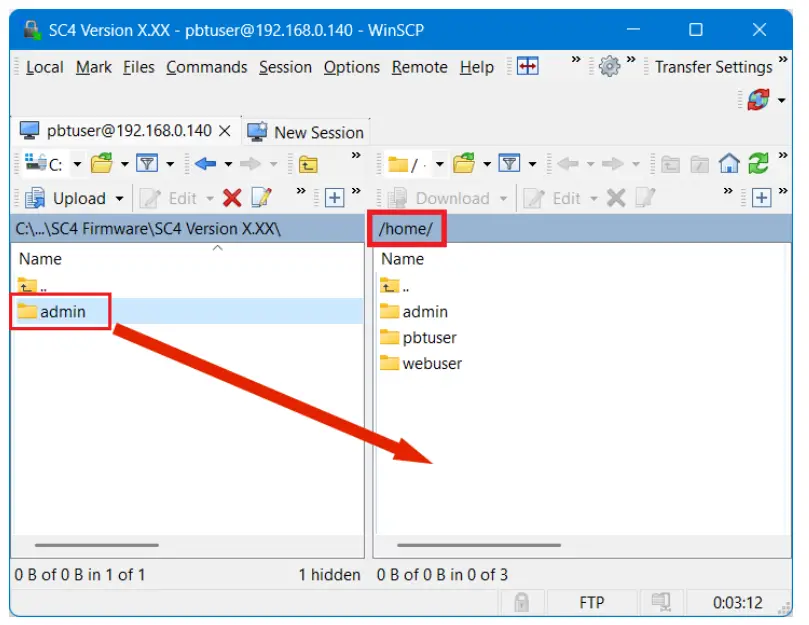The image size is (809, 625).
Task: Click local open directory folder icon
Action: coord(102,164)
